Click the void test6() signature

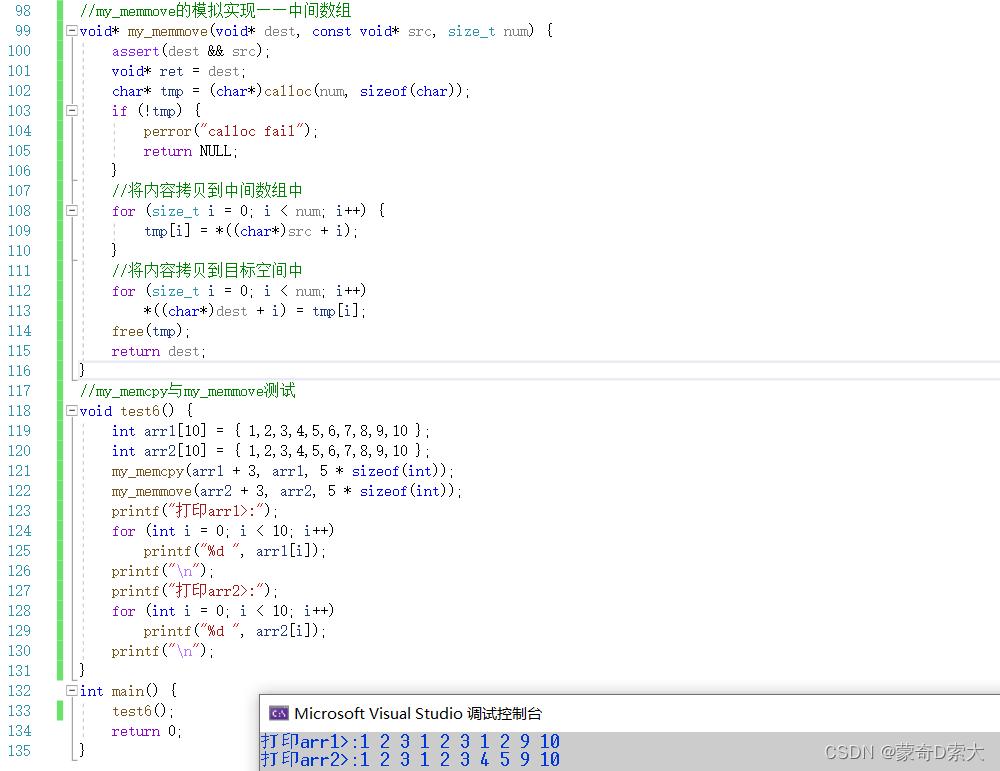point(135,411)
